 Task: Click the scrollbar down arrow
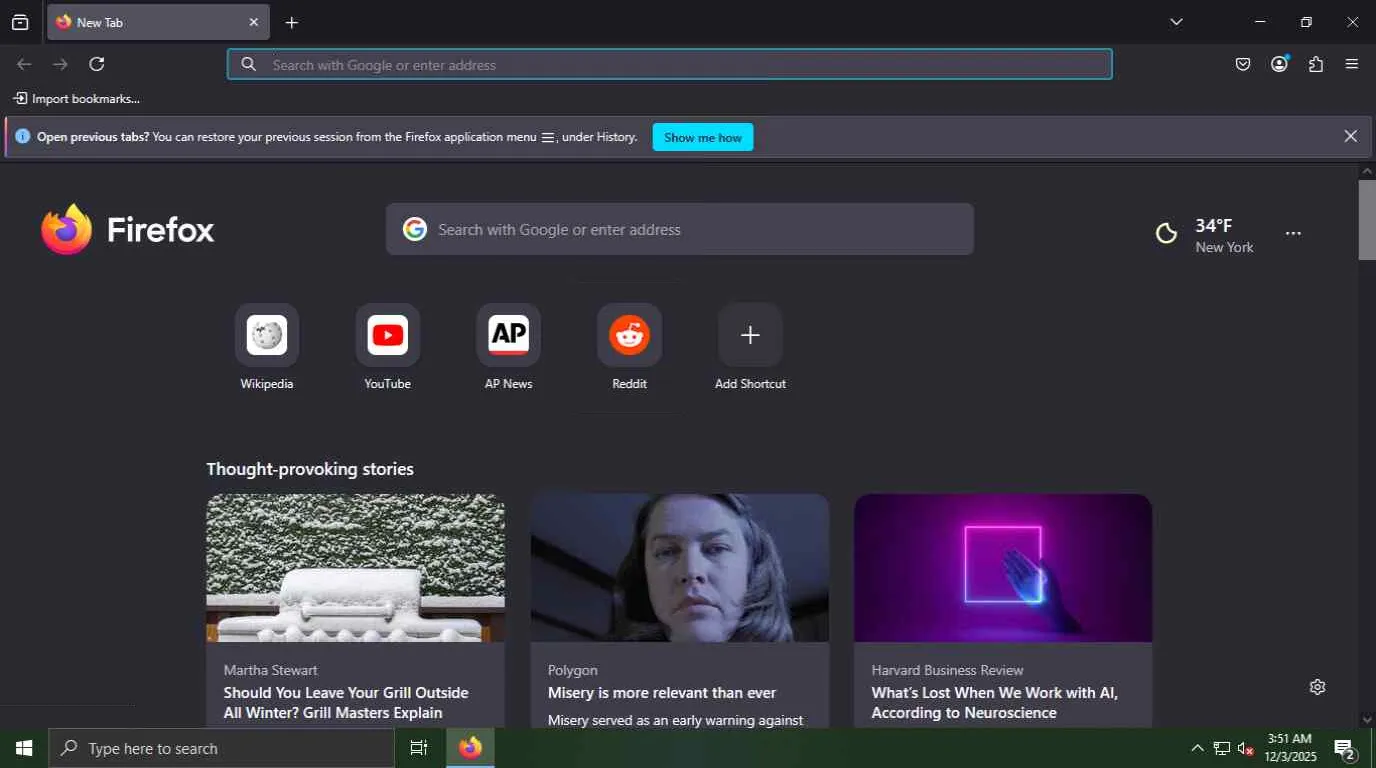1367,720
